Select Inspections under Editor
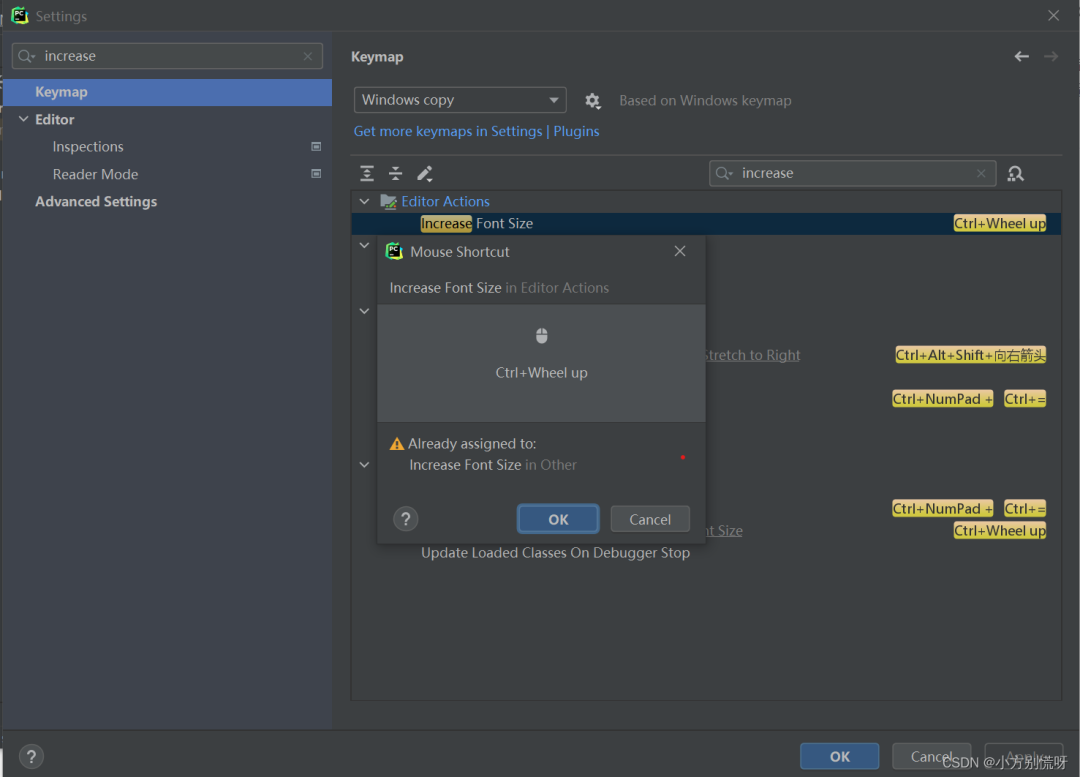1080x777 pixels. [88, 147]
